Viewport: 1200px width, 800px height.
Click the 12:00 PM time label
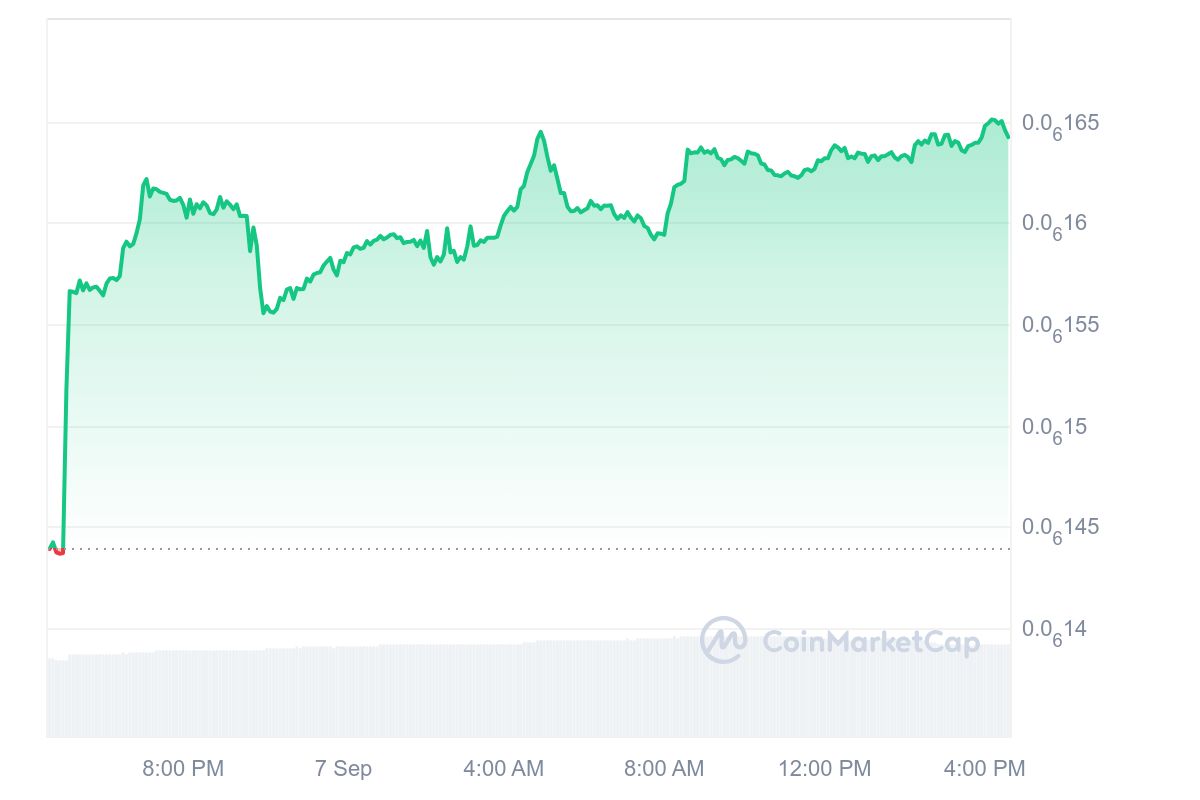[825, 769]
